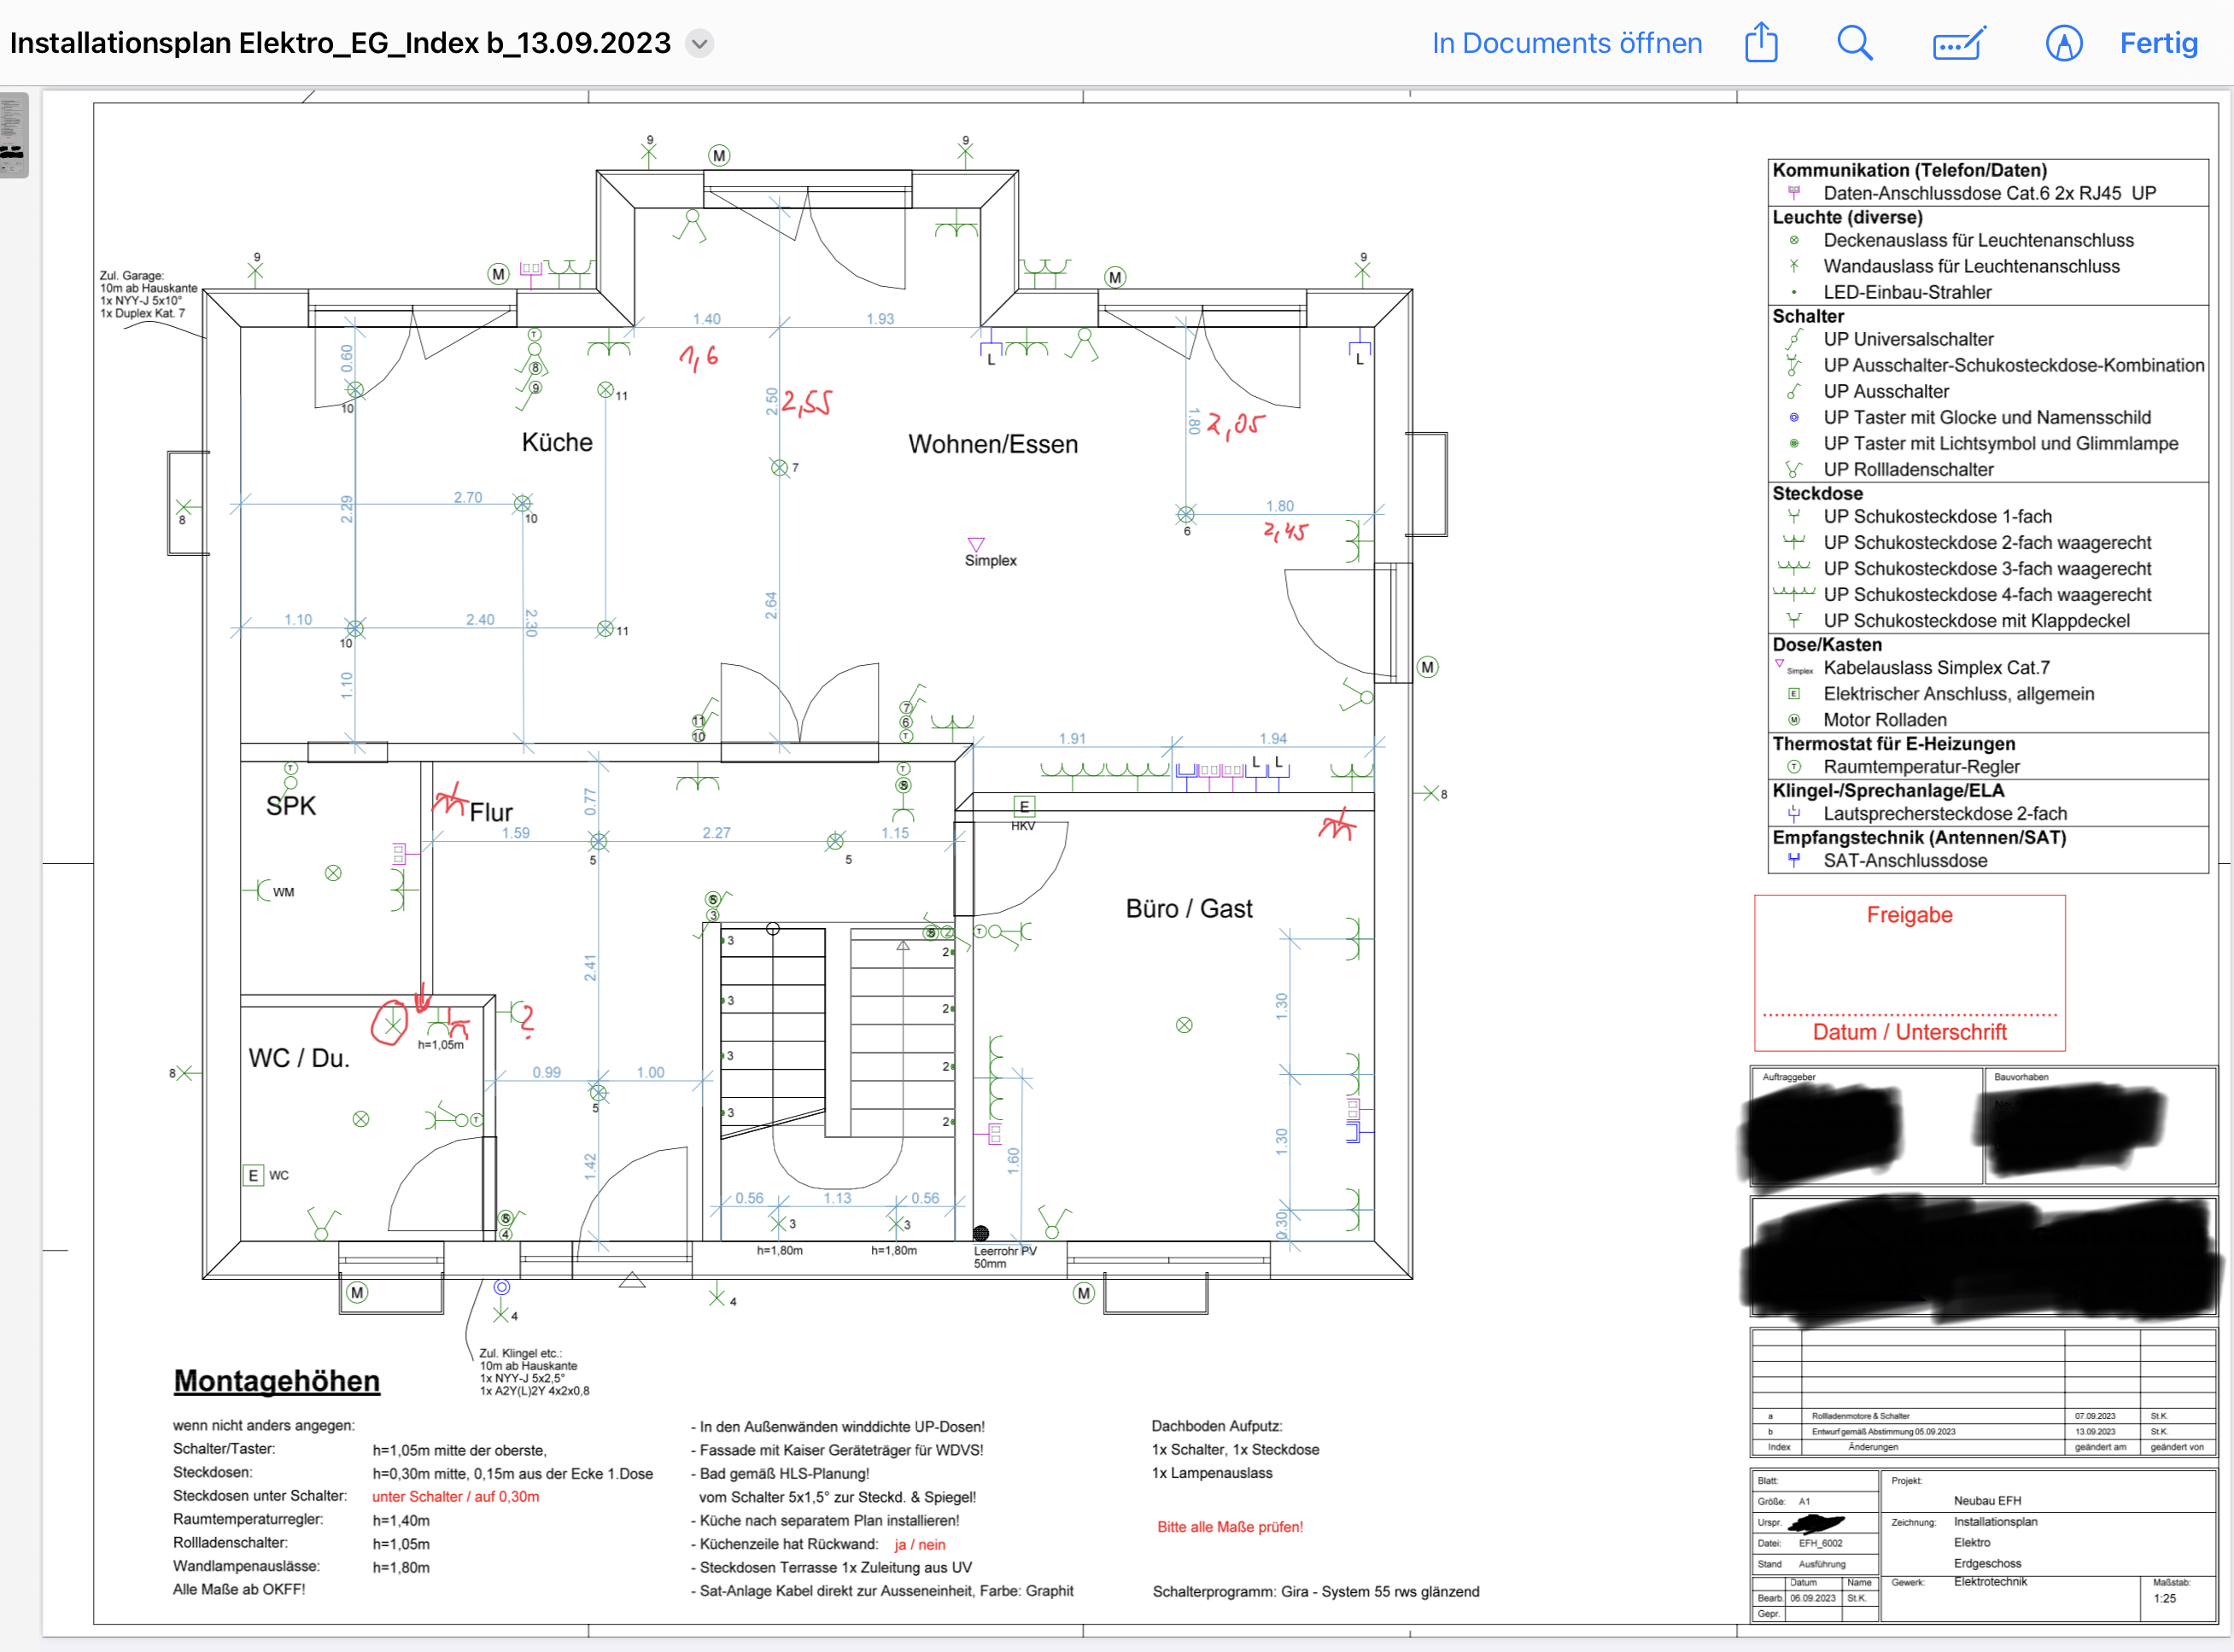Click Fertig to finish viewing
The height and width of the screenshot is (1652, 2234).
point(2158,43)
